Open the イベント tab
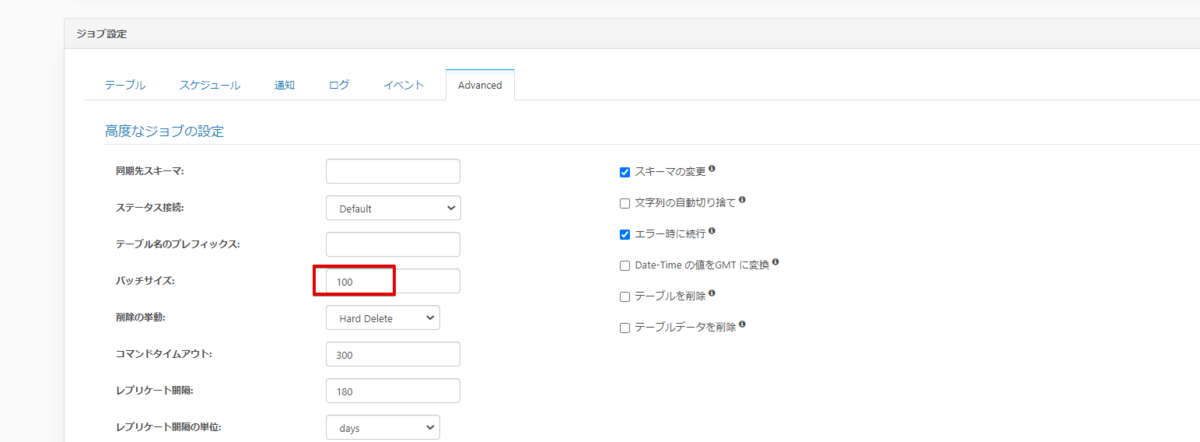1200x442 pixels. pyautogui.click(x=404, y=85)
